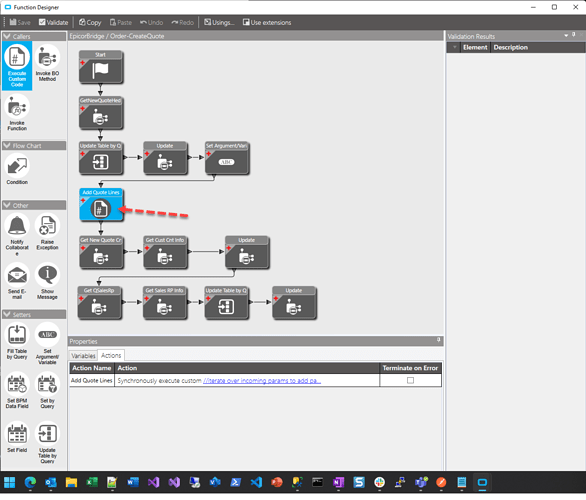The image size is (586, 500).
Task: Click the Copy toolbar button
Action: click(x=90, y=22)
